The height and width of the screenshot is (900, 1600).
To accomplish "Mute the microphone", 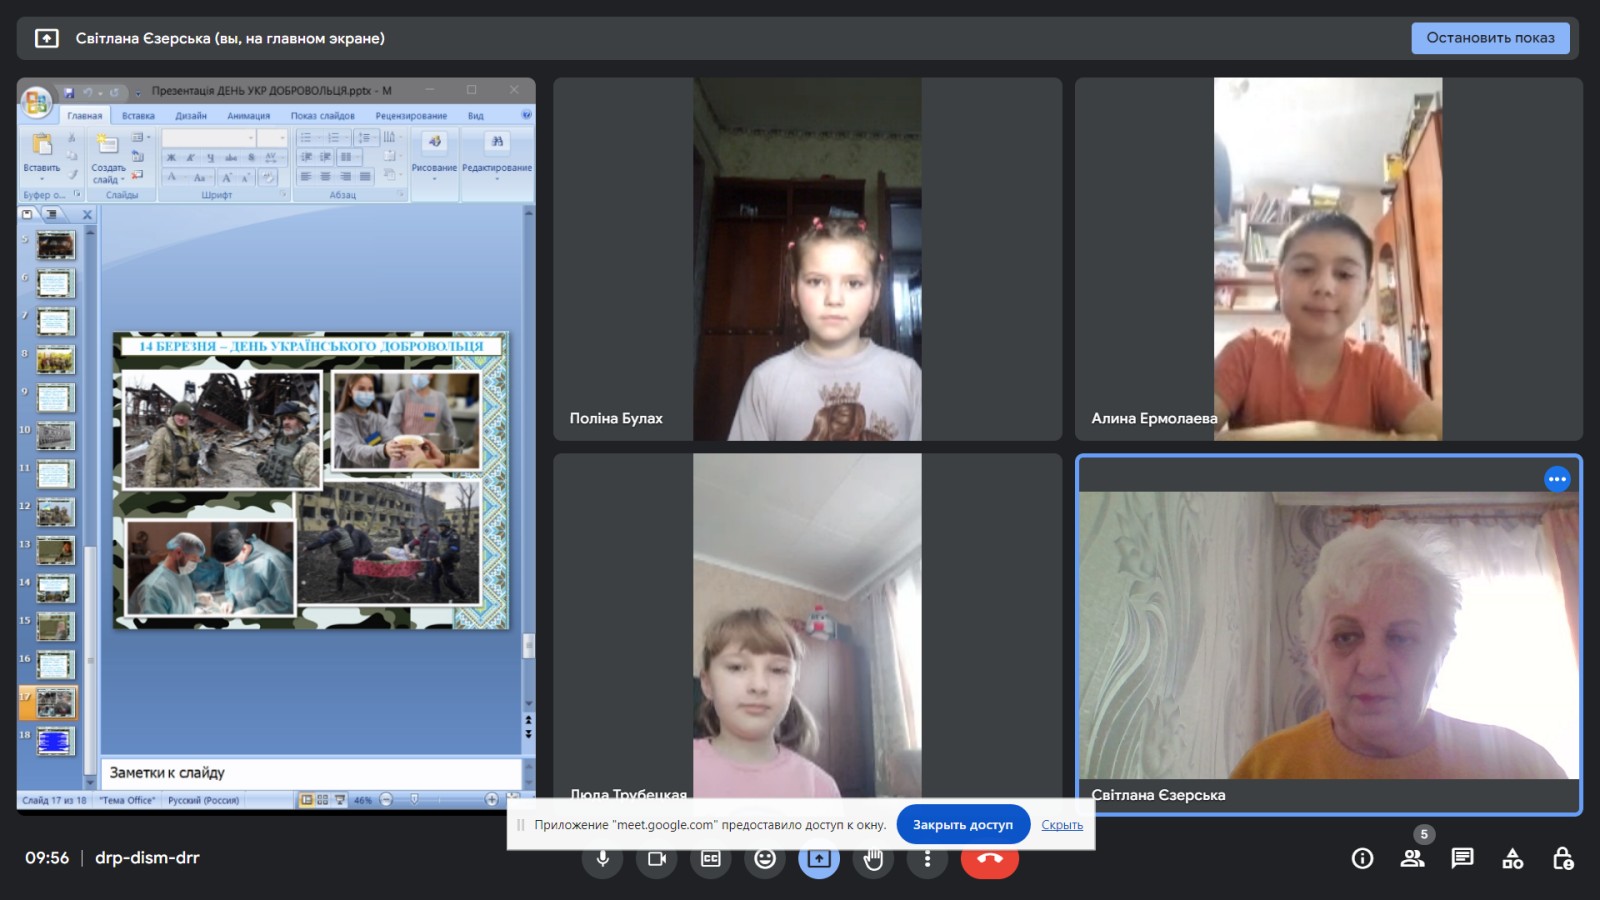I will click(x=603, y=859).
